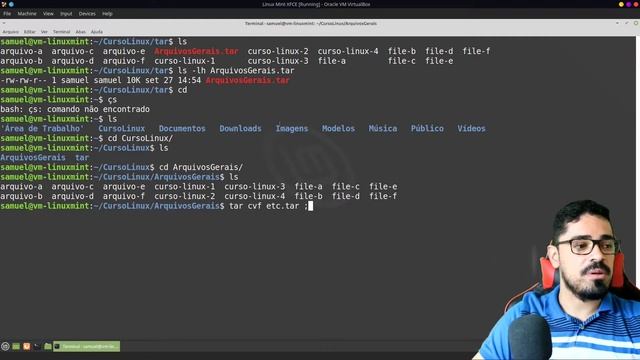Open the VirtualBox File menu

[7, 14]
